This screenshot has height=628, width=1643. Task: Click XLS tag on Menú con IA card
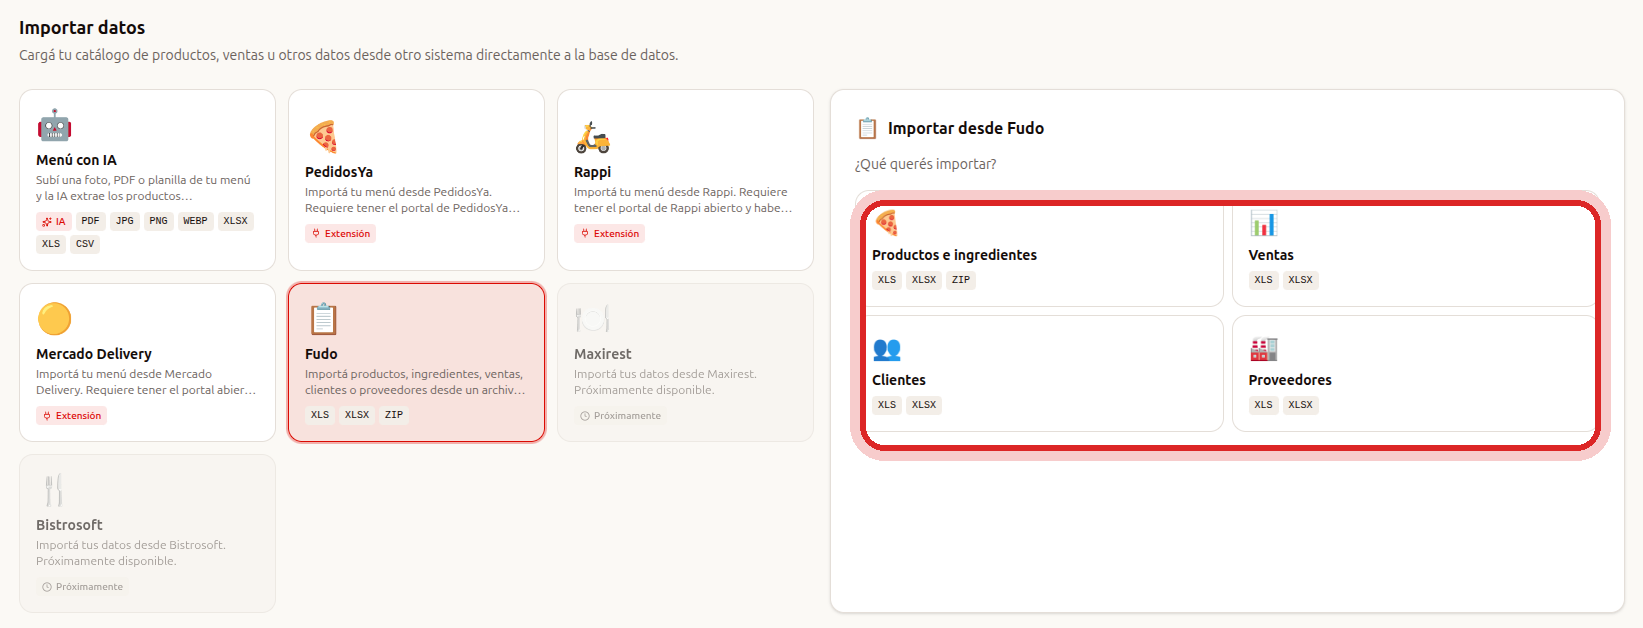(x=51, y=244)
